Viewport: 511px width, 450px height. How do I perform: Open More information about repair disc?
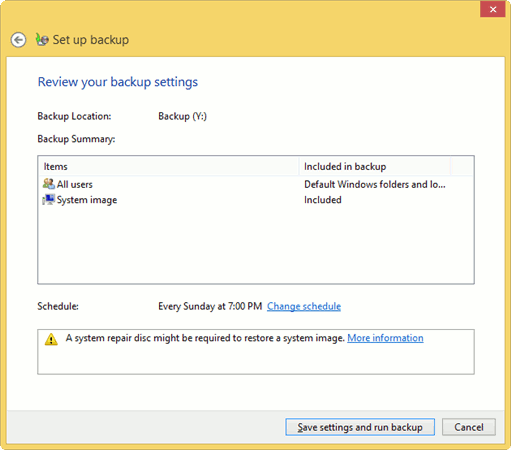coord(385,338)
